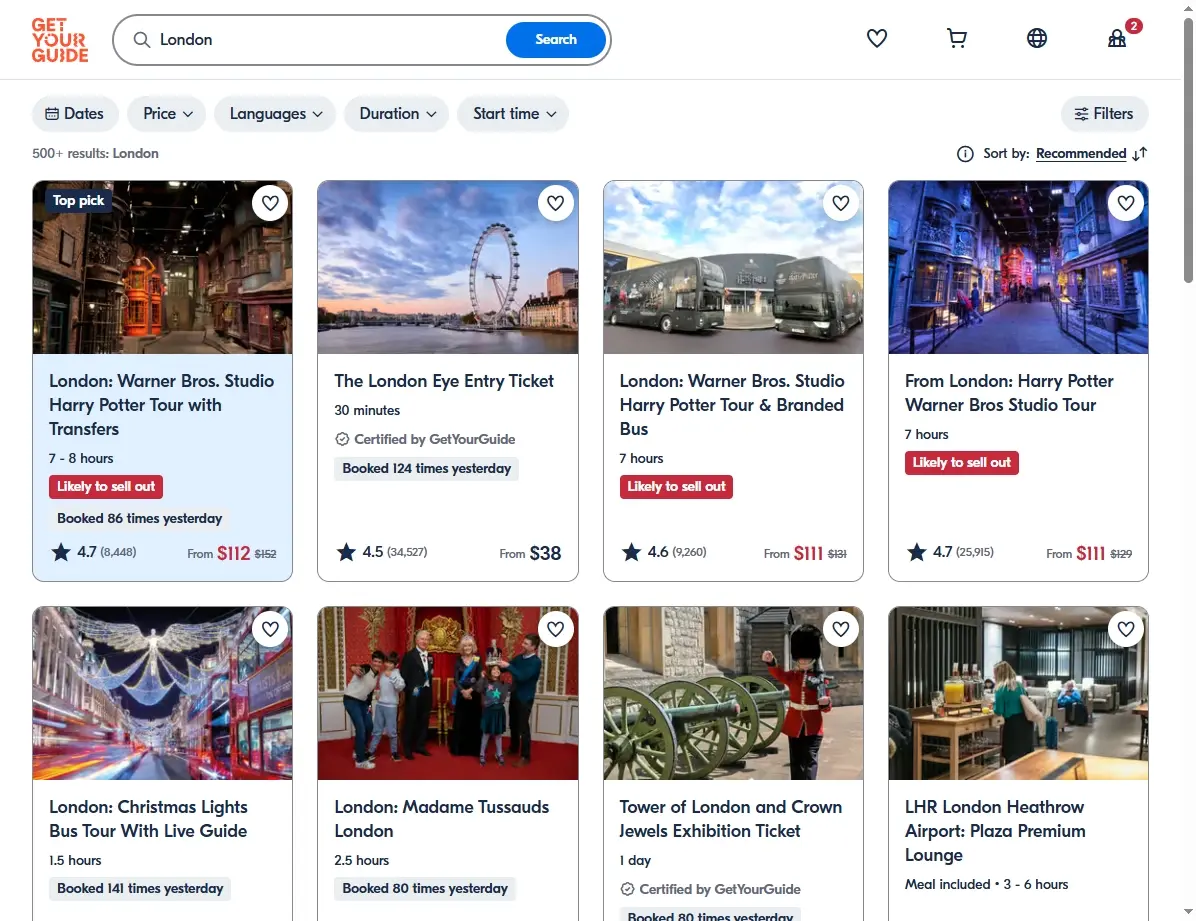1196x921 pixels.
Task: Open From London: Harry Potter Warner Bros title
Action: [1009, 393]
